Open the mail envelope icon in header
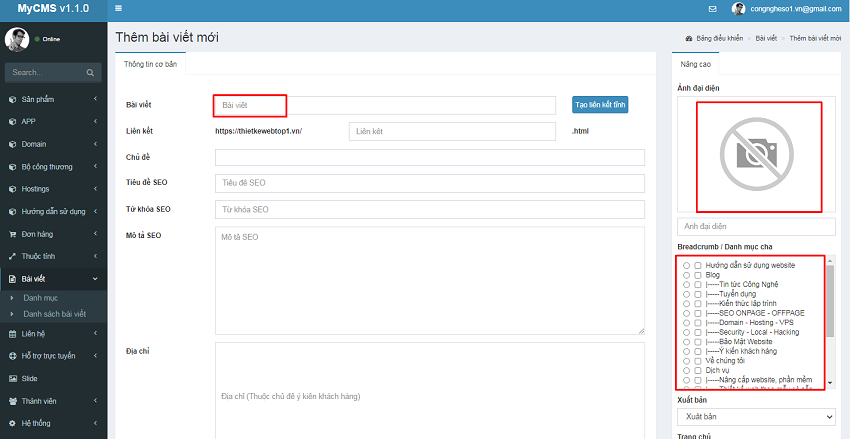Screen dimensions: 850x439 712,9
